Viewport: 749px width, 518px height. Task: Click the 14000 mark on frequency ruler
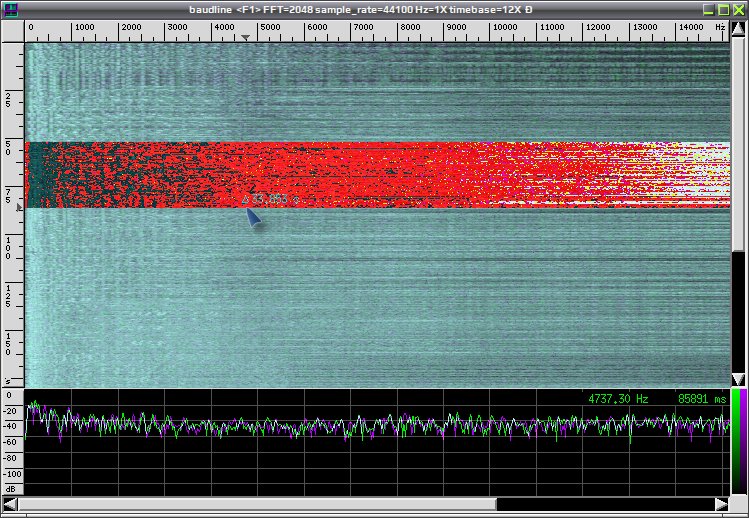(691, 27)
